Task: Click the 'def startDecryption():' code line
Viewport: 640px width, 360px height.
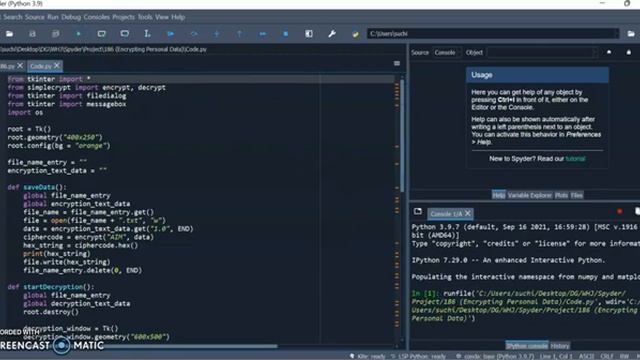Action: pos(51,287)
